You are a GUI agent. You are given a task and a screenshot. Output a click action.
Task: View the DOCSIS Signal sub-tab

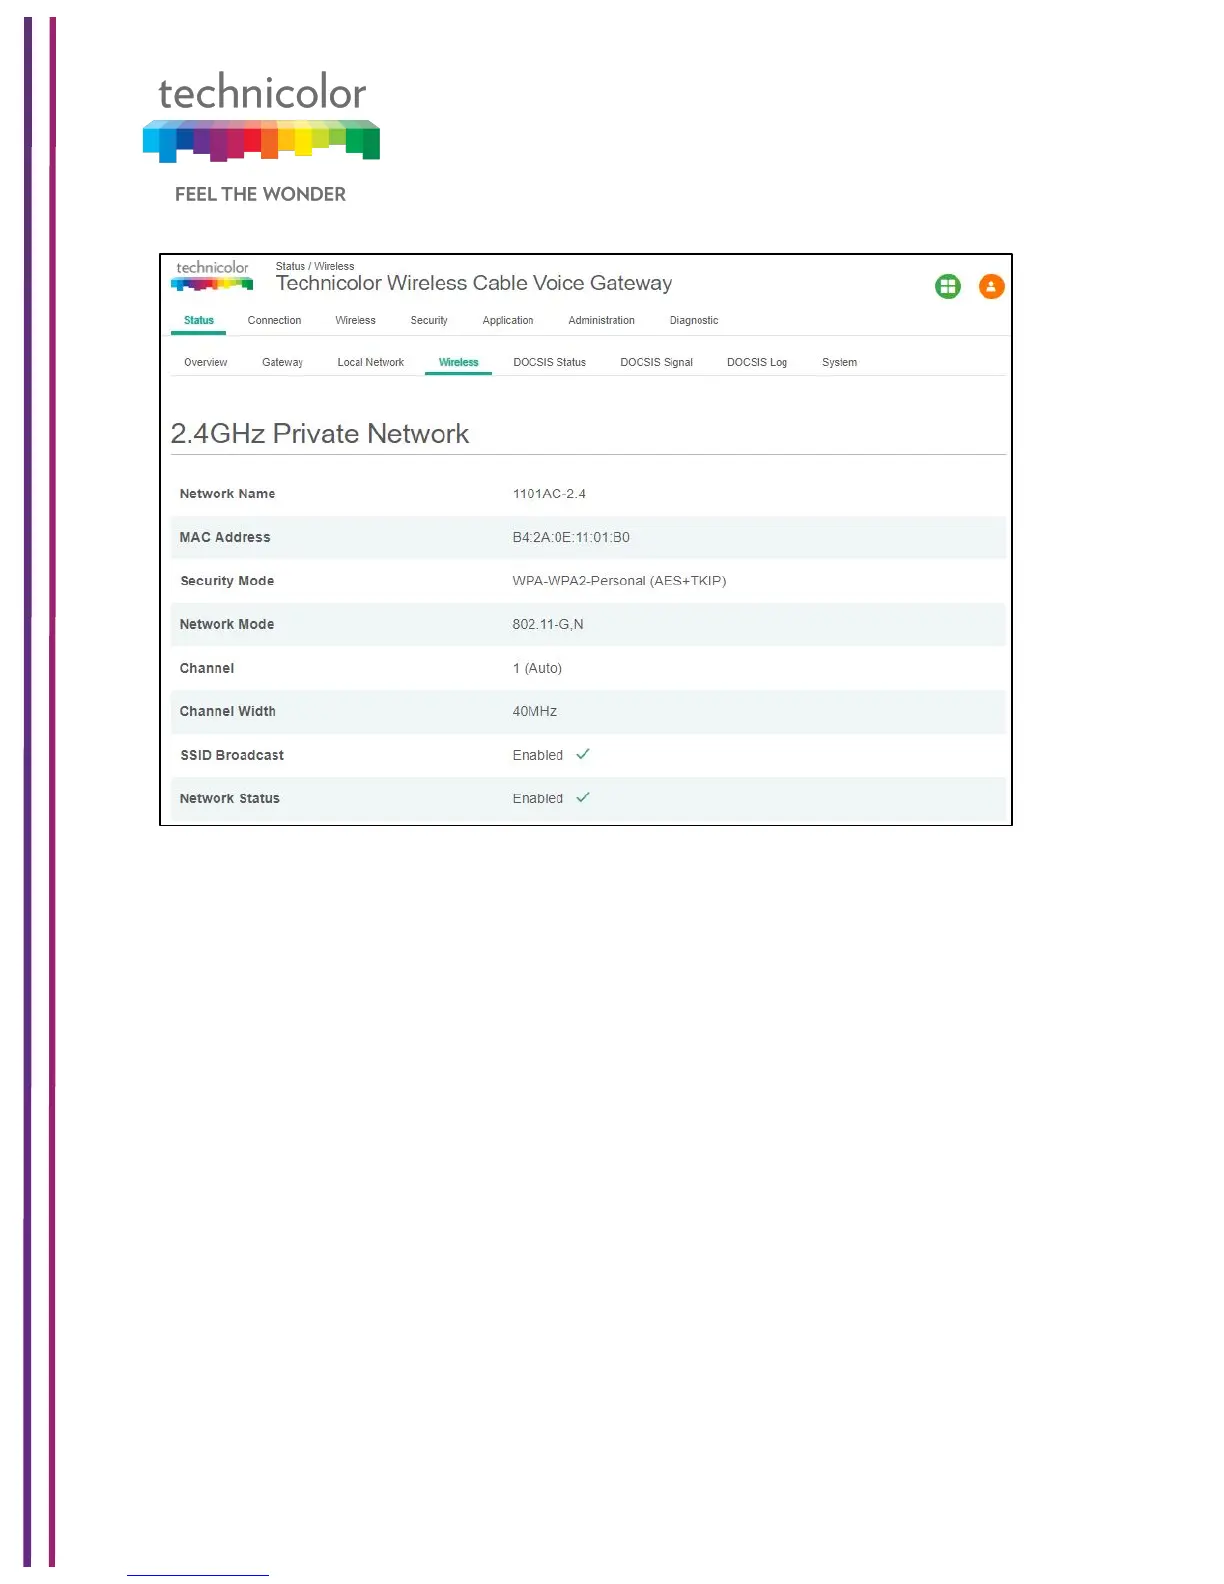[x=656, y=362]
